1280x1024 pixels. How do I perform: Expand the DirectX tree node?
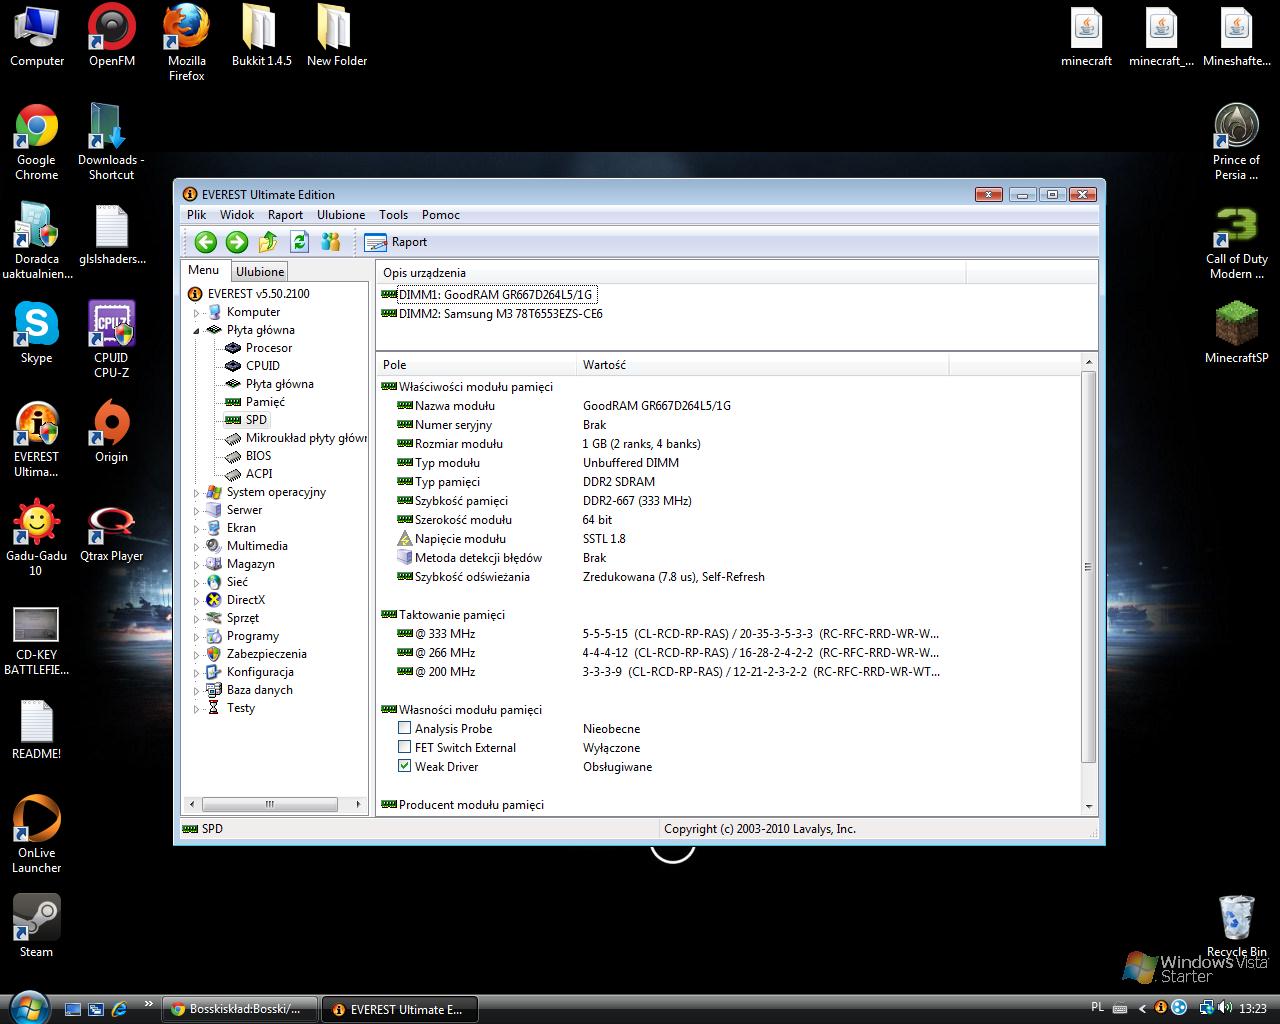pyautogui.click(x=197, y=600)
